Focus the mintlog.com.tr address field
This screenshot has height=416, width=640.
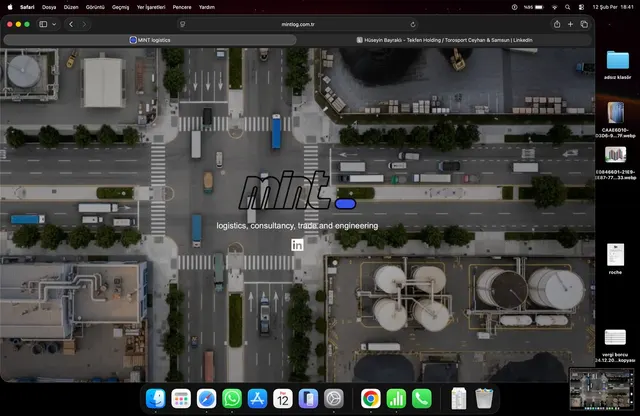(298, 24)
